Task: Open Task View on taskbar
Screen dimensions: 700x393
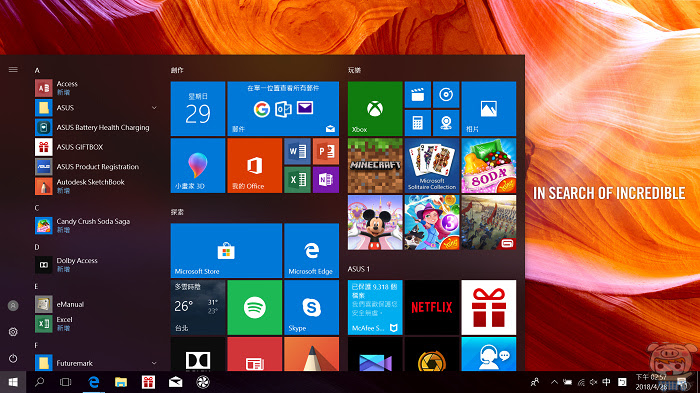Action: 66,382
